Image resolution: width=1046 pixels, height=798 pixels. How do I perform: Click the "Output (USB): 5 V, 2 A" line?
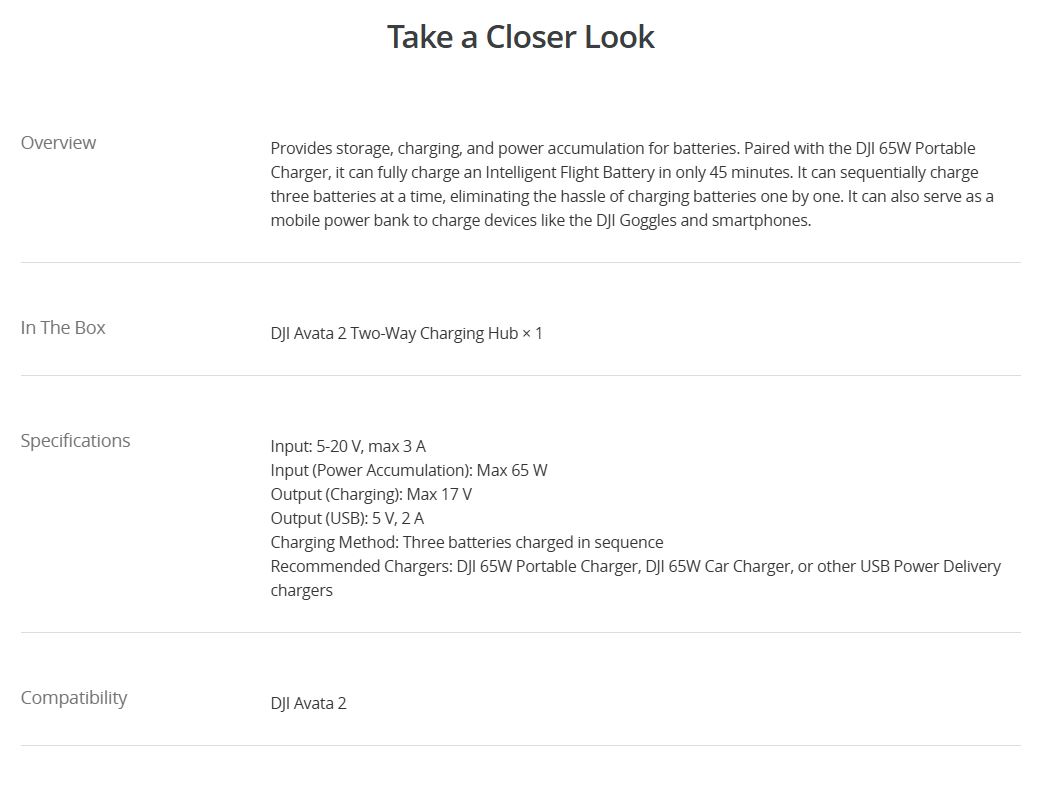point(347,518)
